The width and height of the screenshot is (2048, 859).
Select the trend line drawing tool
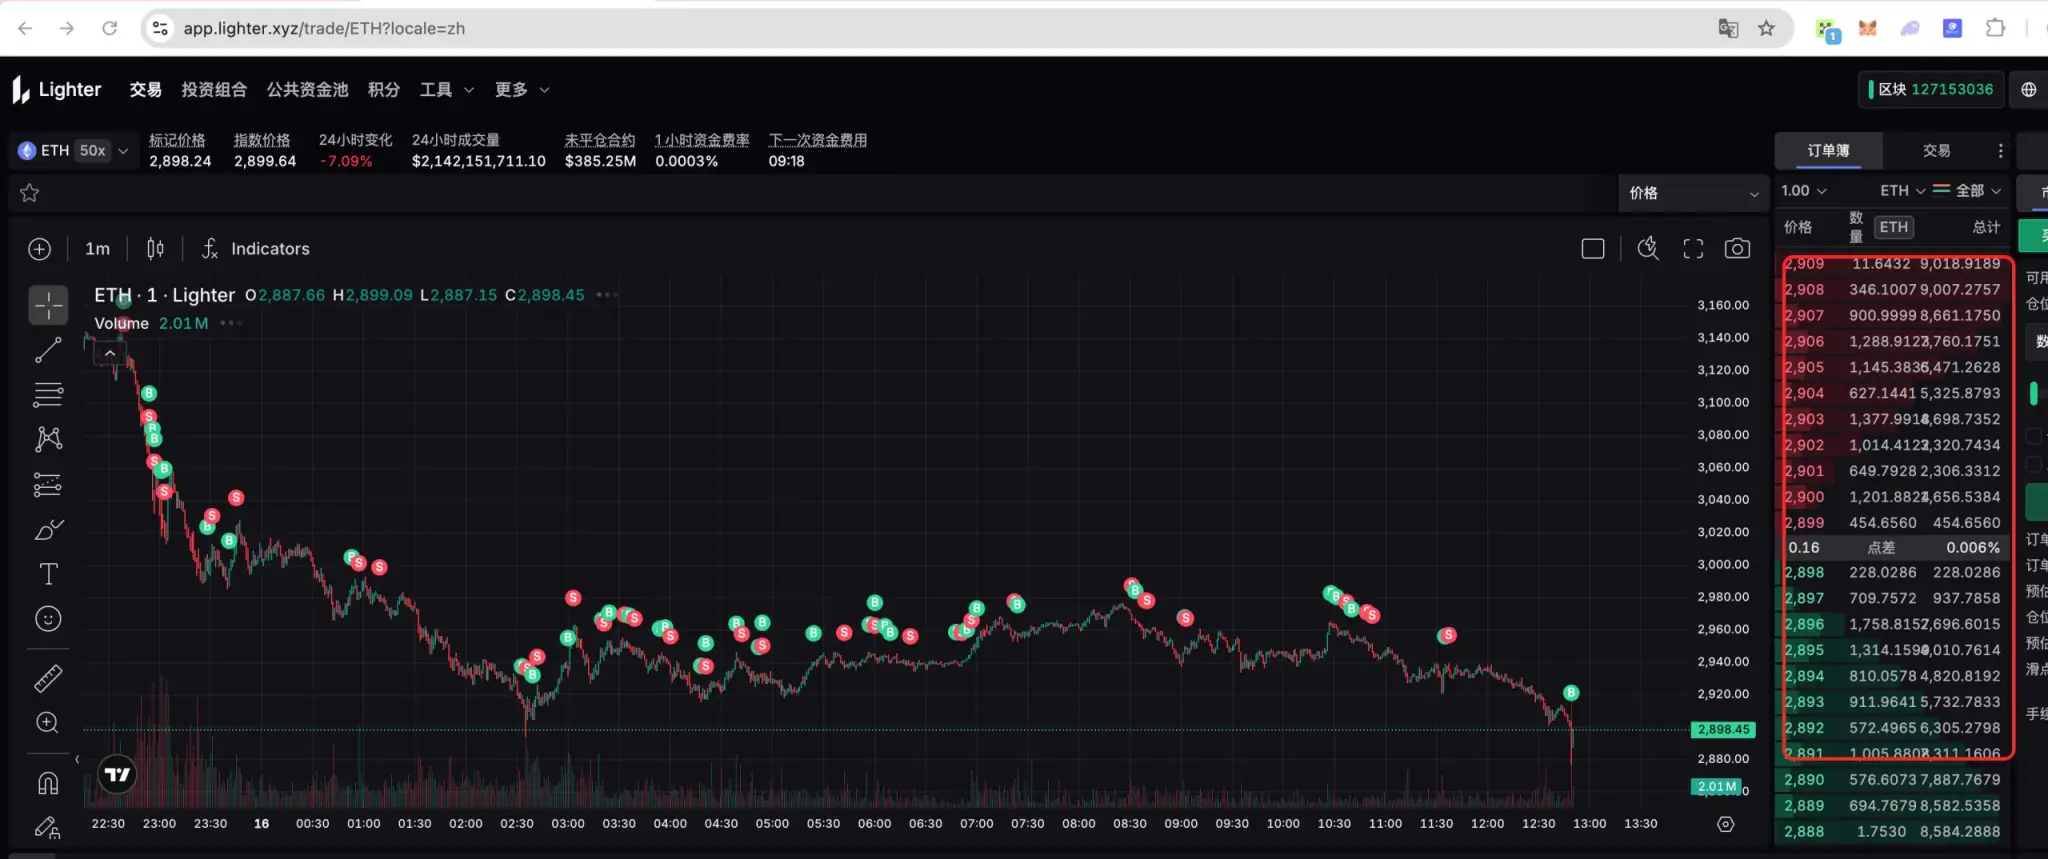(x=48, y=350)
